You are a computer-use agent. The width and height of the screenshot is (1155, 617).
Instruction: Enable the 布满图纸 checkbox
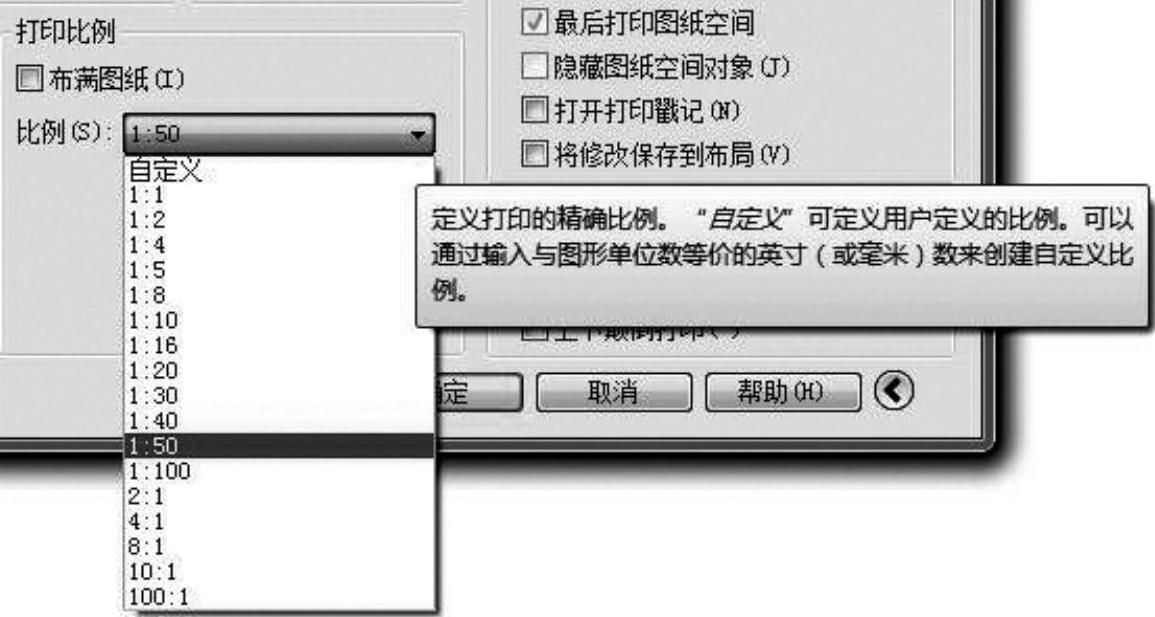click(x=29, y=78)
